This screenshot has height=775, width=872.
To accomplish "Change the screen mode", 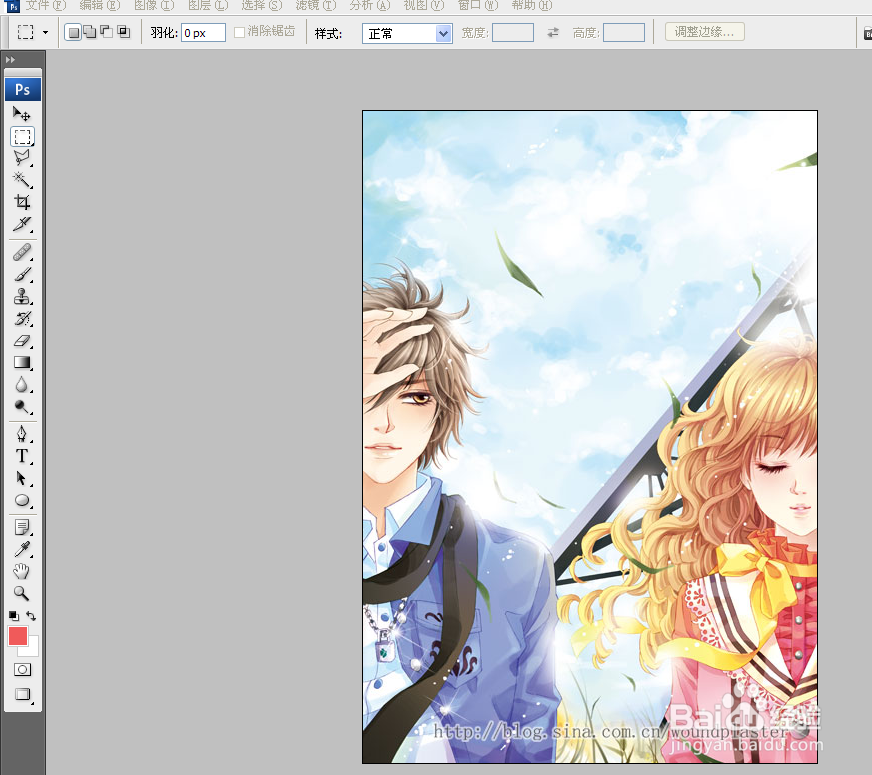I will click(x=22, y=694).
